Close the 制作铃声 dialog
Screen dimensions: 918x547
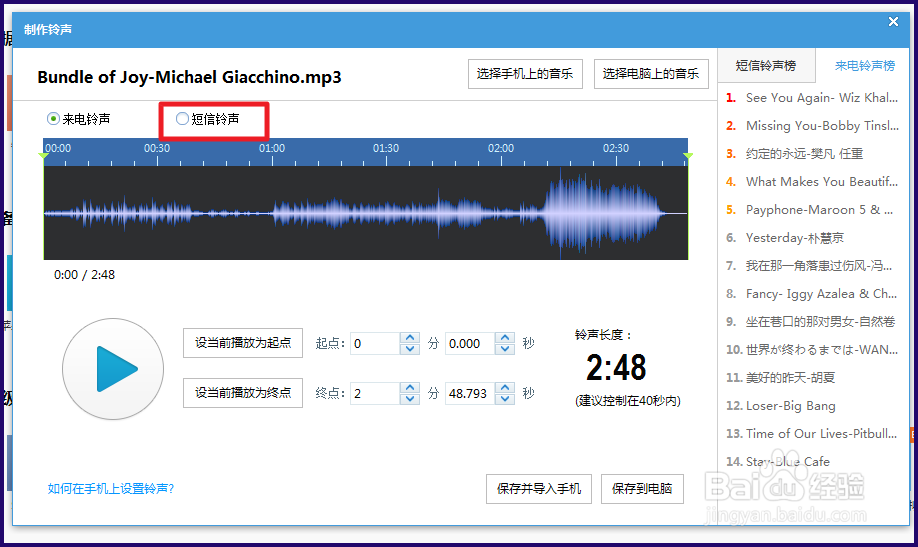click(893, 22)
